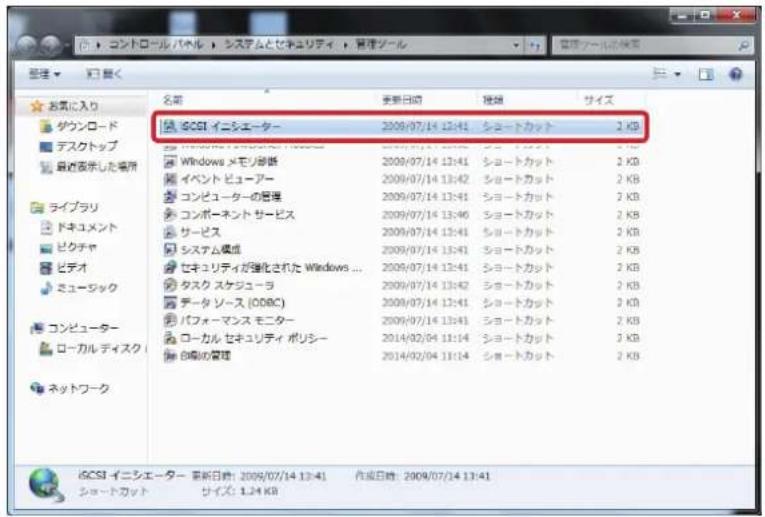
Task: Open help with the blue question mark
Action: point(736,74)
